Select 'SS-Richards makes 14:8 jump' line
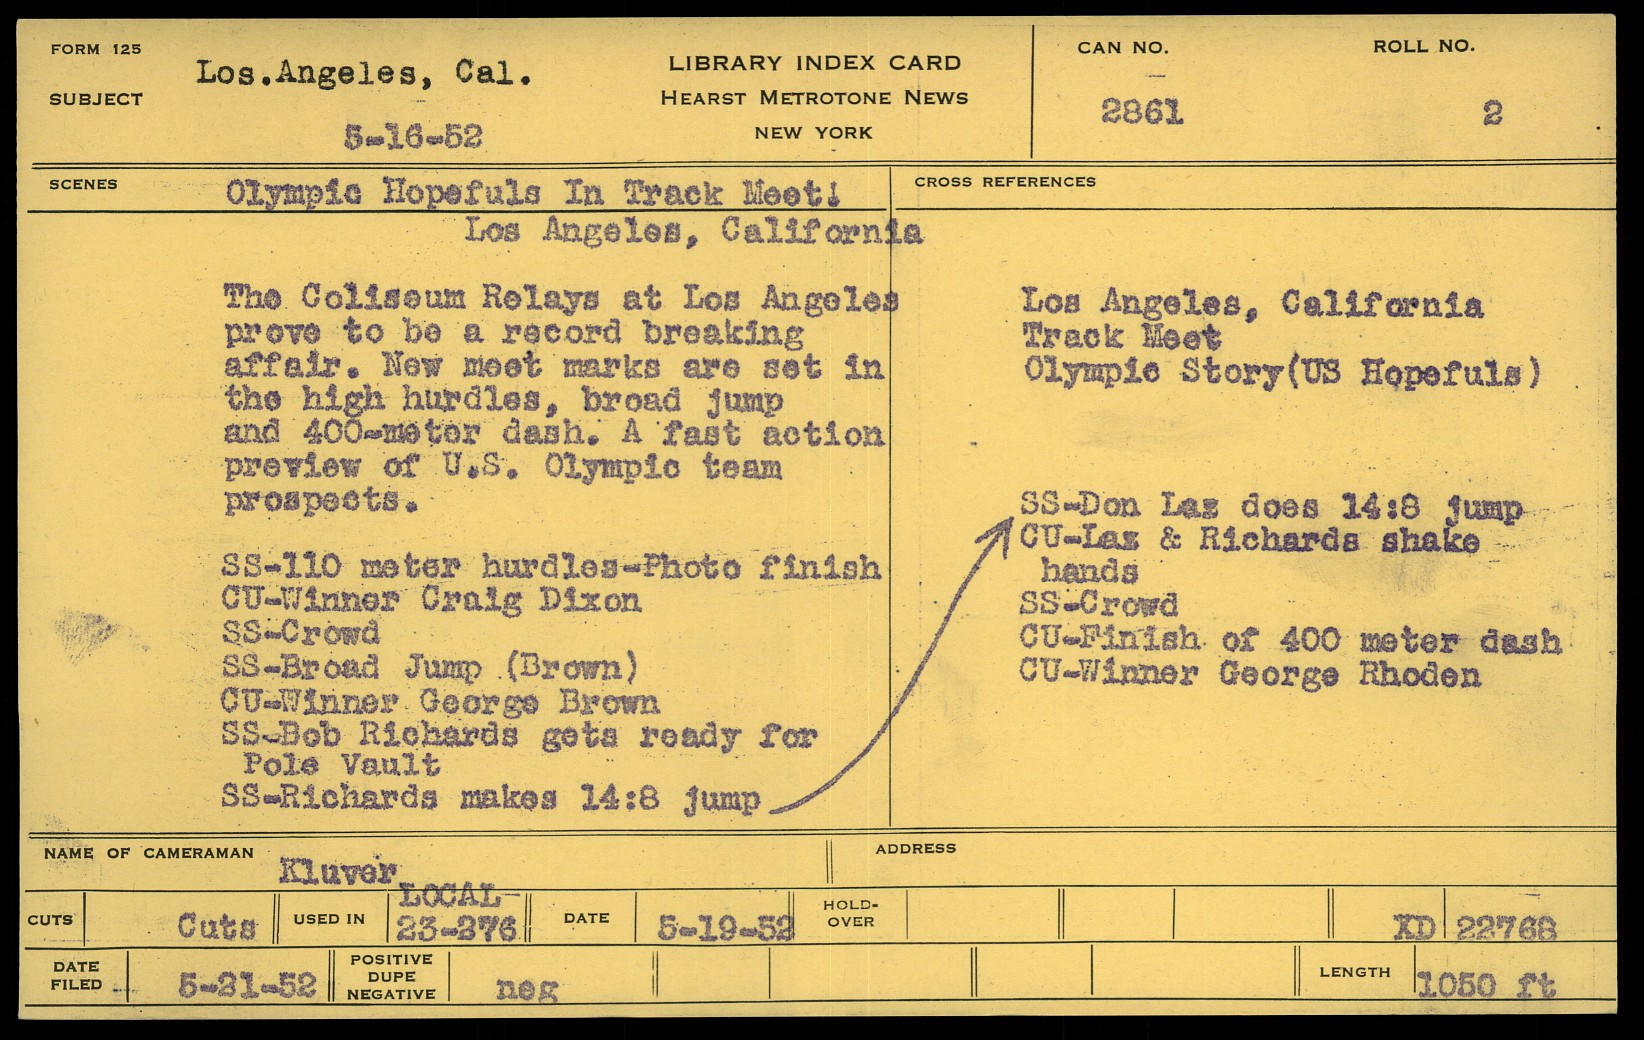 click(x=490, y=798)
